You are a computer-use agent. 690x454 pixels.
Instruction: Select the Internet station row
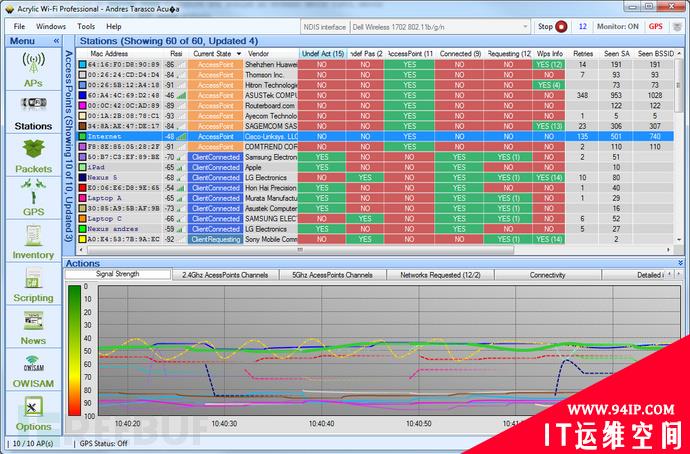pyautogui.click(x=375, y=136)
